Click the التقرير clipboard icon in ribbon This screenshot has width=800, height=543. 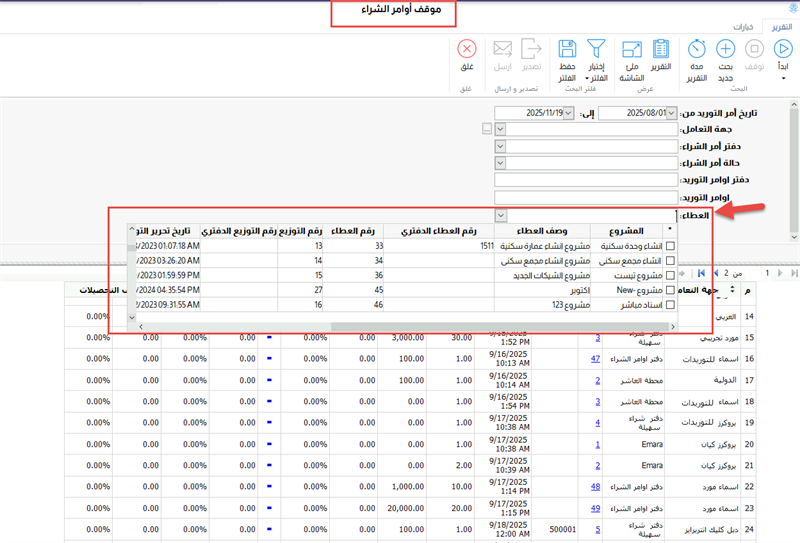coord(661,49)
